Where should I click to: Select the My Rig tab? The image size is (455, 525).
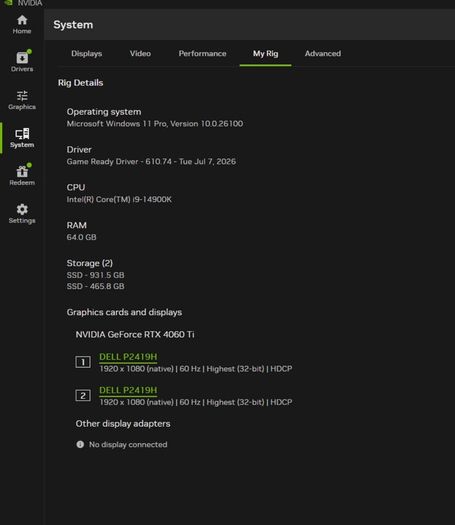point(266,54)
